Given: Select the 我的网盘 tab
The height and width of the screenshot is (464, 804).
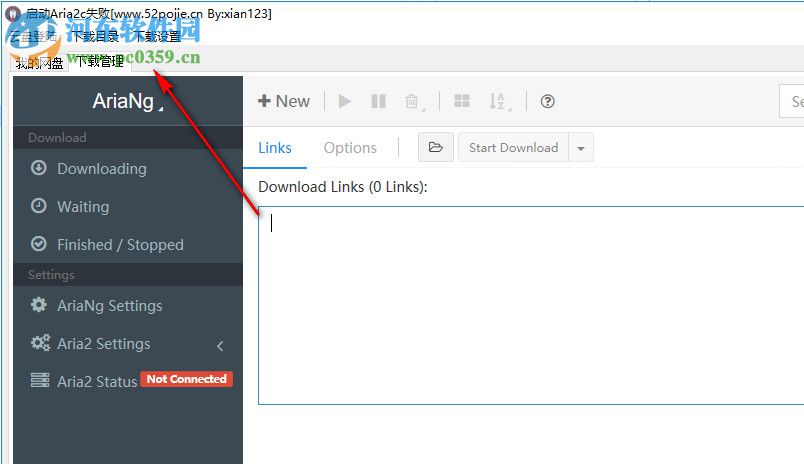Looking at the screenshot, I should point(39,63).
